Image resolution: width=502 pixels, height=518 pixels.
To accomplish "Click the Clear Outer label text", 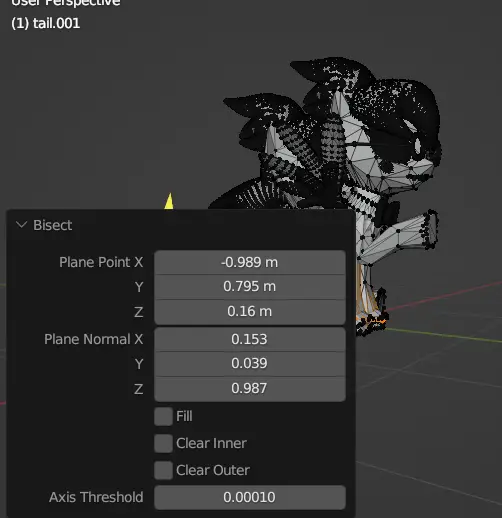I will (x=213, y=470).
